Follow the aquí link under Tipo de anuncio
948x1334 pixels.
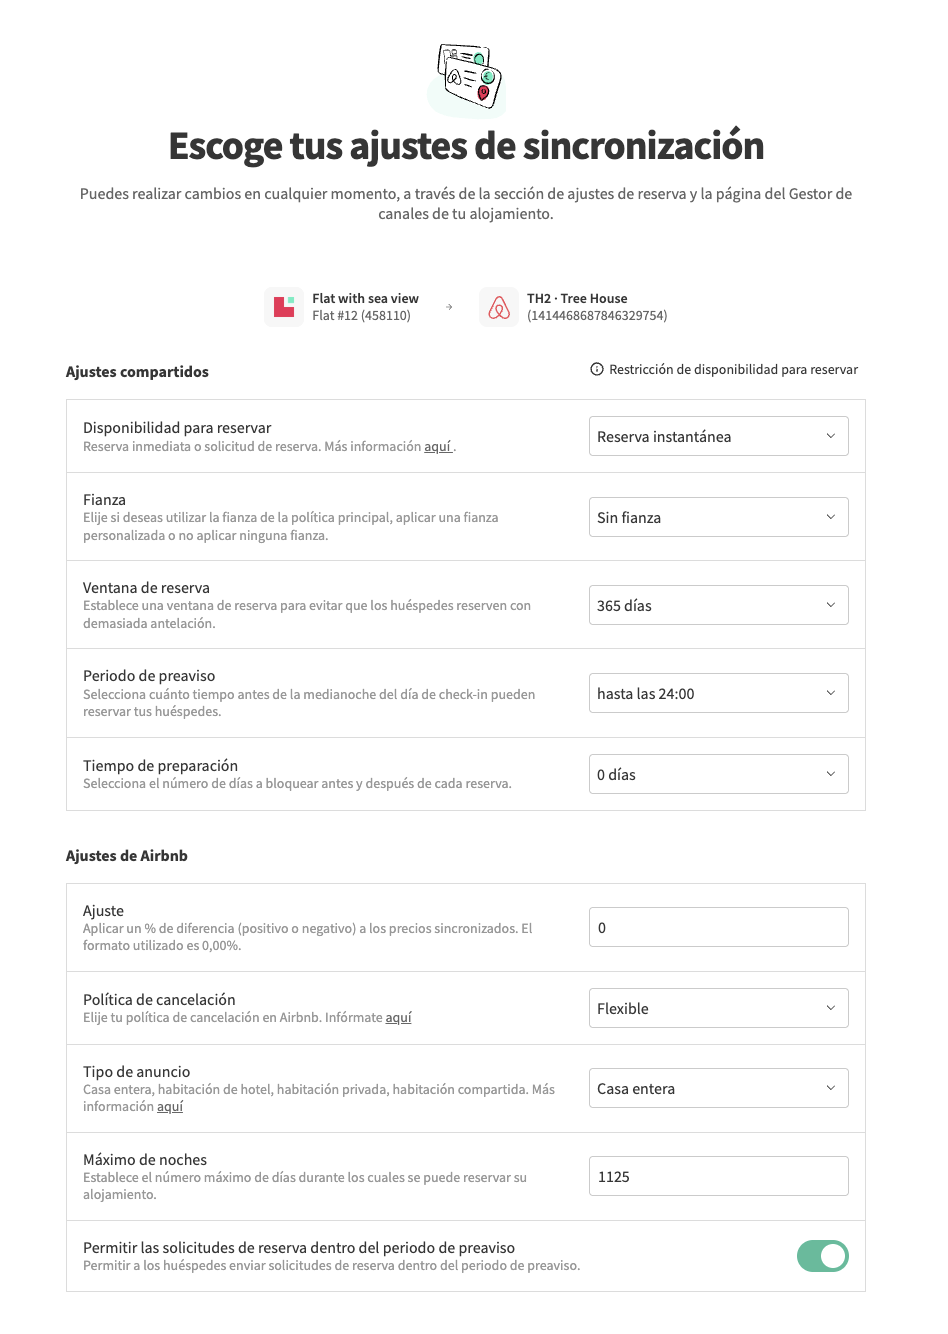pyautogui.click(x=170, y=1107)
